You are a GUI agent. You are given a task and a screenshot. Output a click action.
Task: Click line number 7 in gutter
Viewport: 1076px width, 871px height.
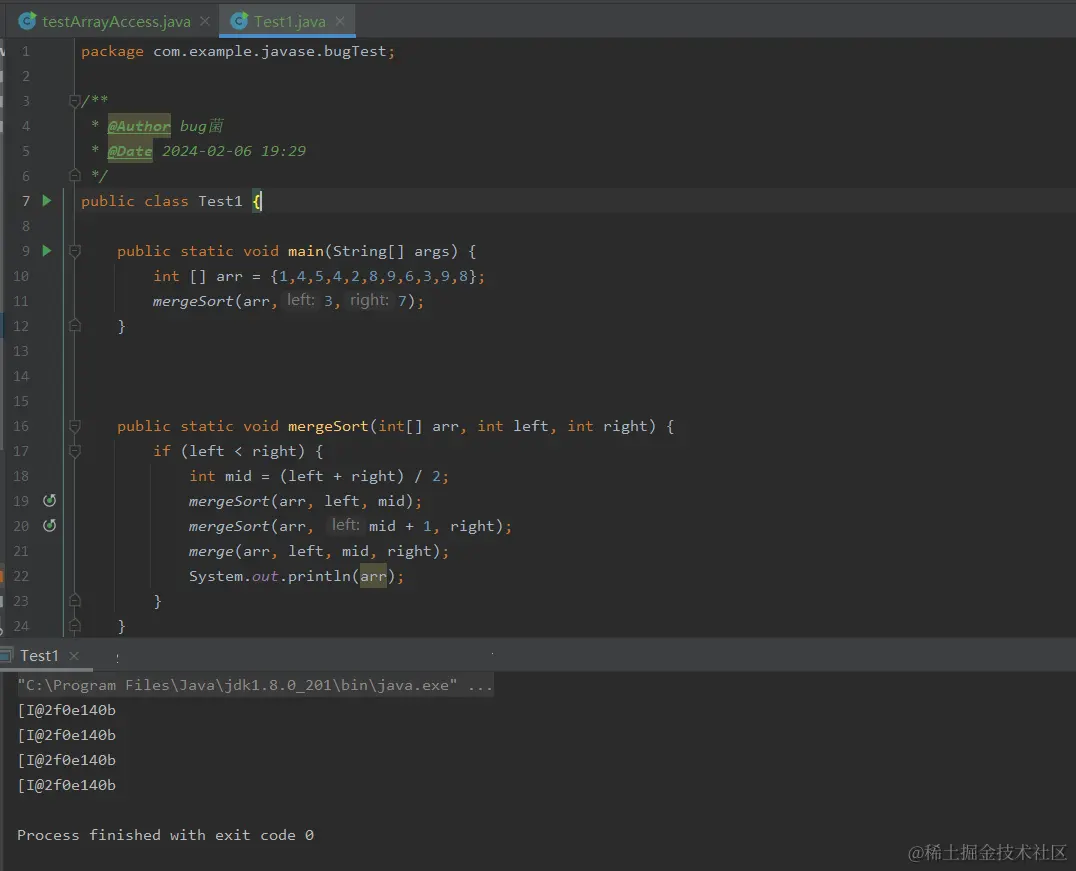[x=26, y=201]
